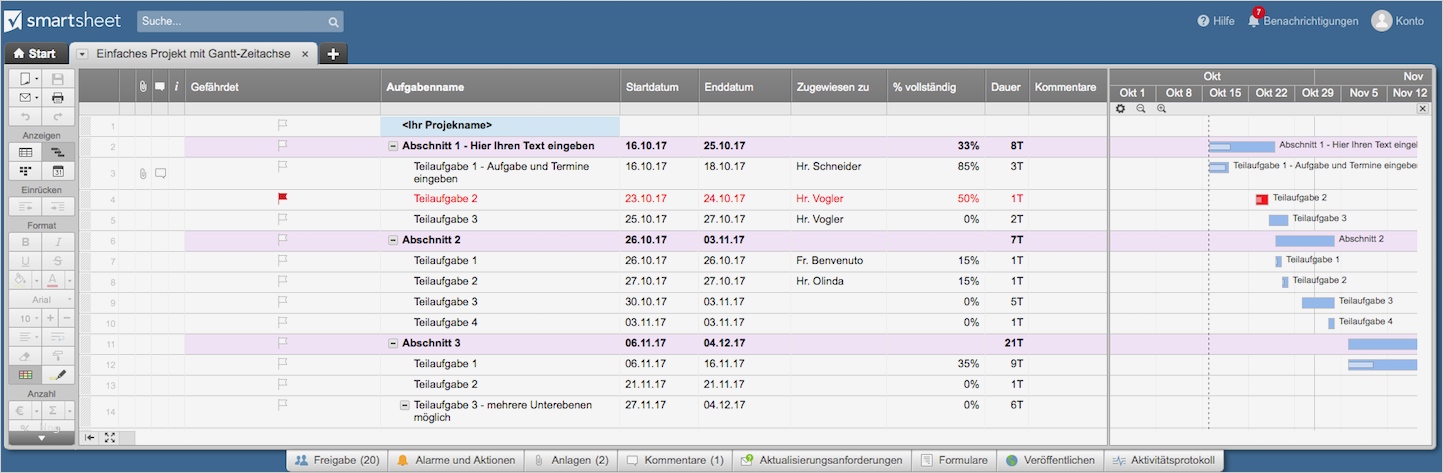Click Veröffentlichen

(x=1050, y=460)
